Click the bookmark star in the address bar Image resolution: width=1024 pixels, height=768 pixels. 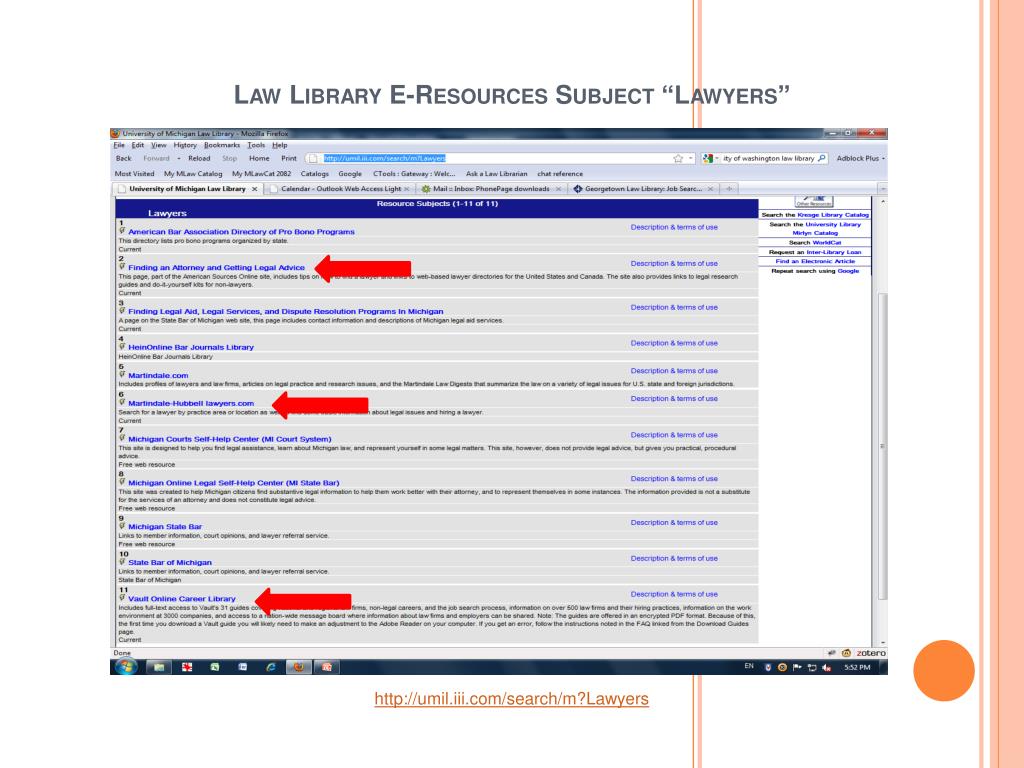coord(678,159)
